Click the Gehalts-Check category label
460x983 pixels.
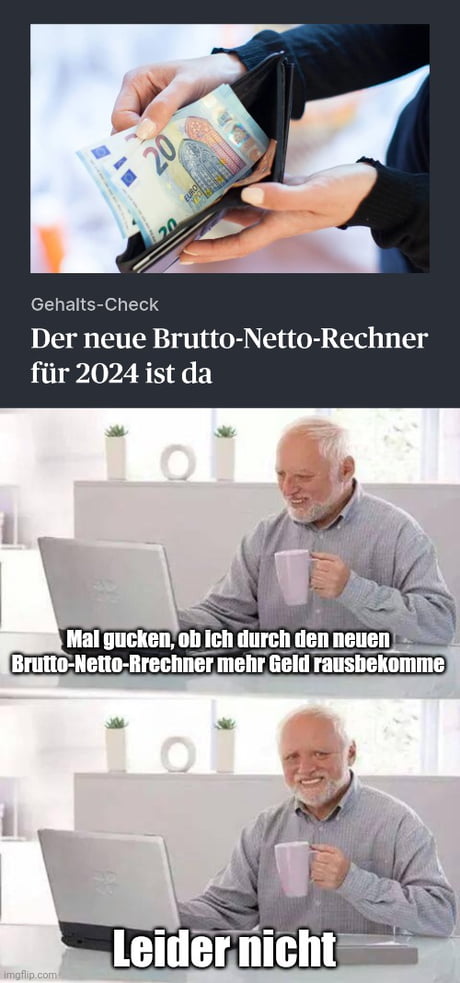95,305
